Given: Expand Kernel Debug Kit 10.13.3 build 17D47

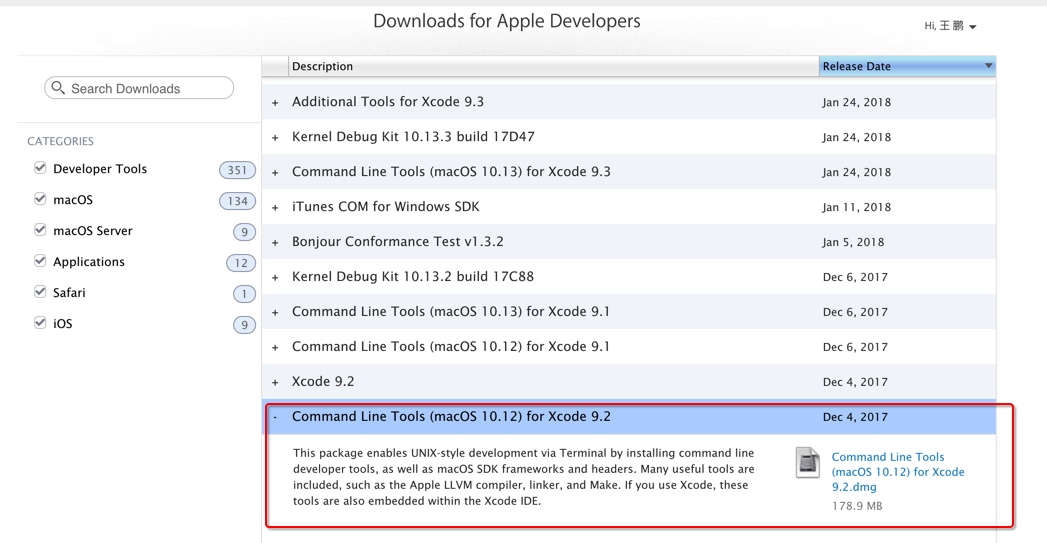Looking at the screenshot, I should coord(275,138).
